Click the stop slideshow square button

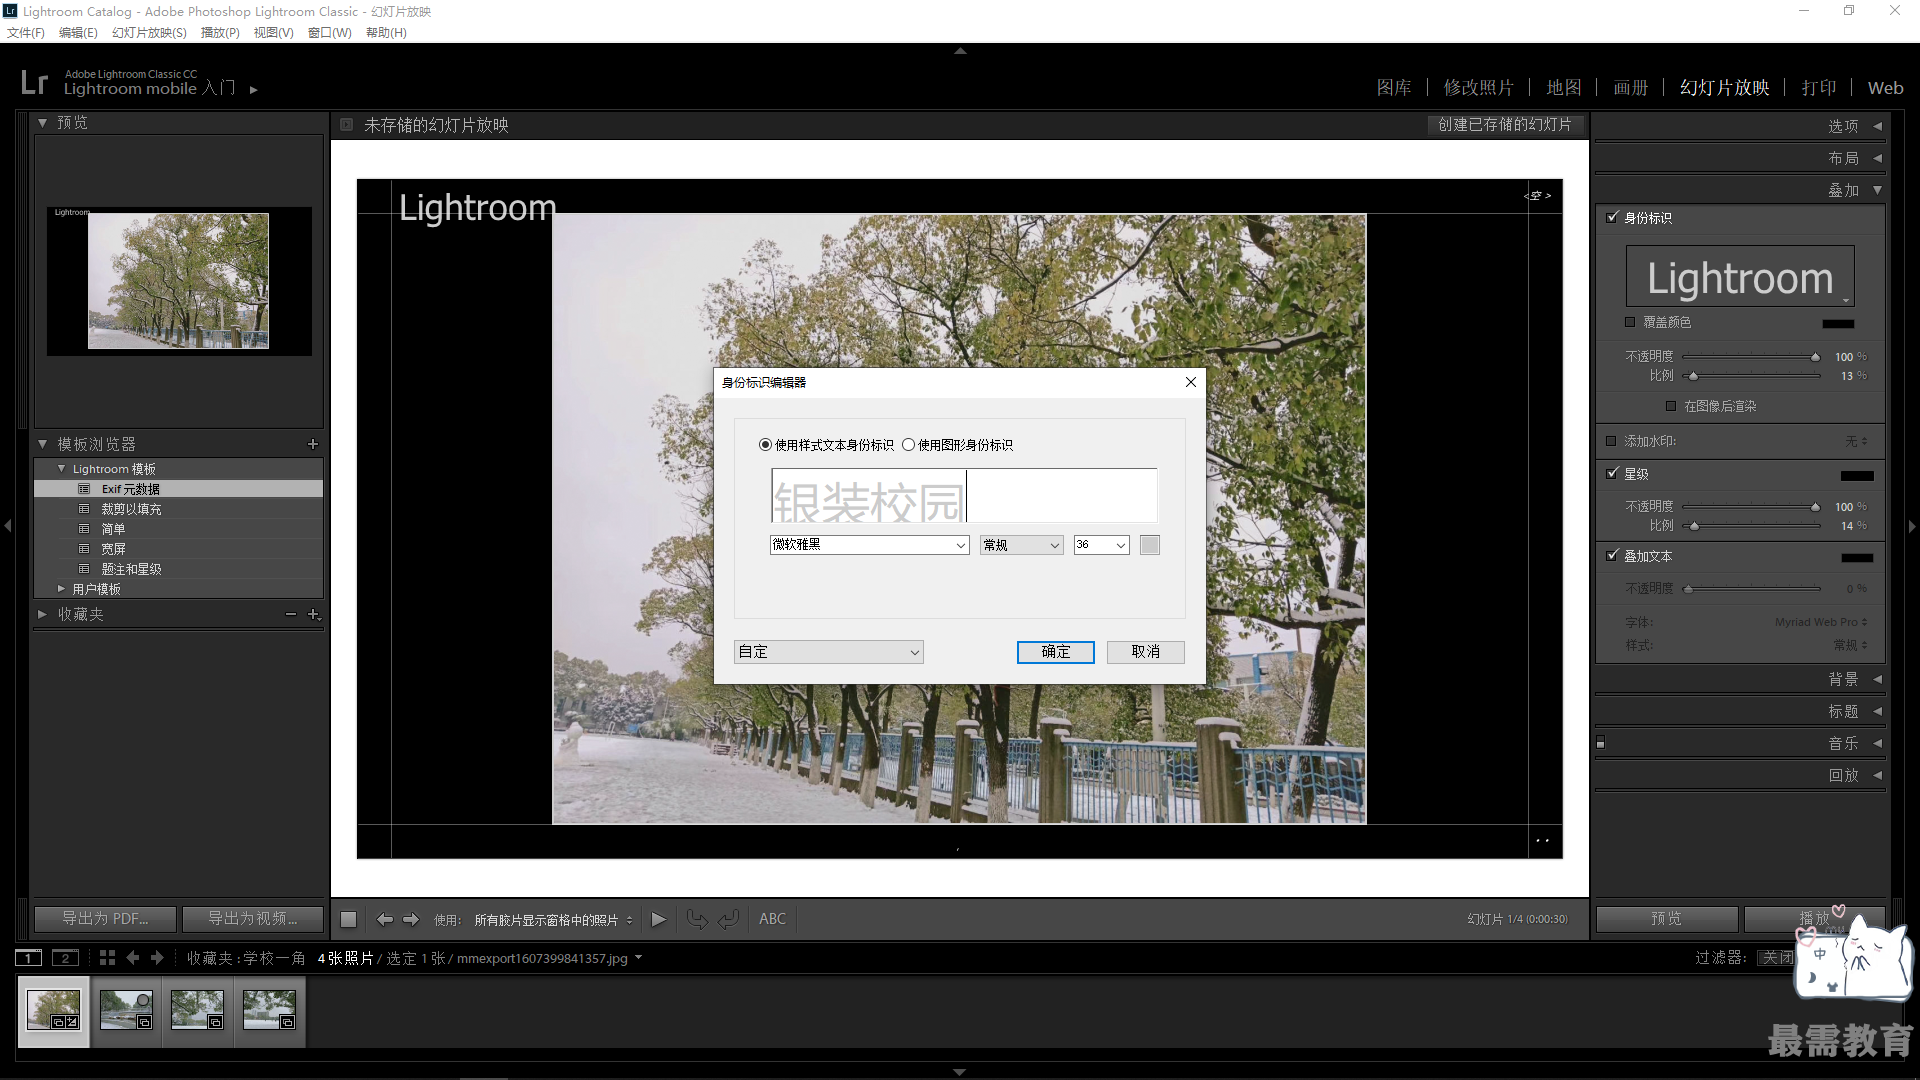(348, 919)
